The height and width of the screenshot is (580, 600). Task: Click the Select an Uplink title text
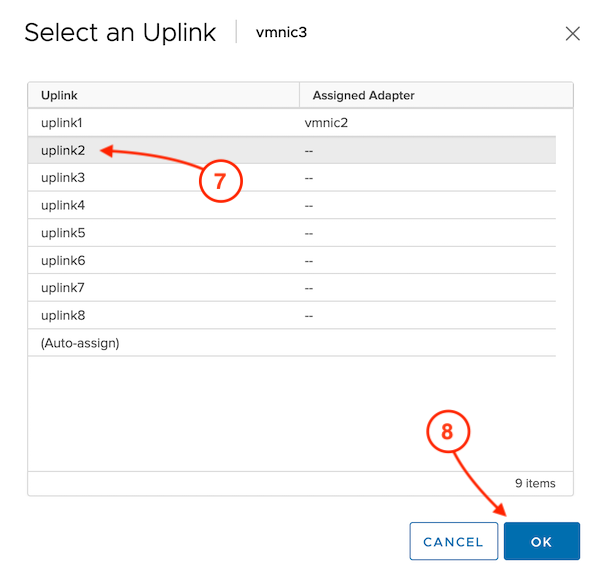pos(120,32)
